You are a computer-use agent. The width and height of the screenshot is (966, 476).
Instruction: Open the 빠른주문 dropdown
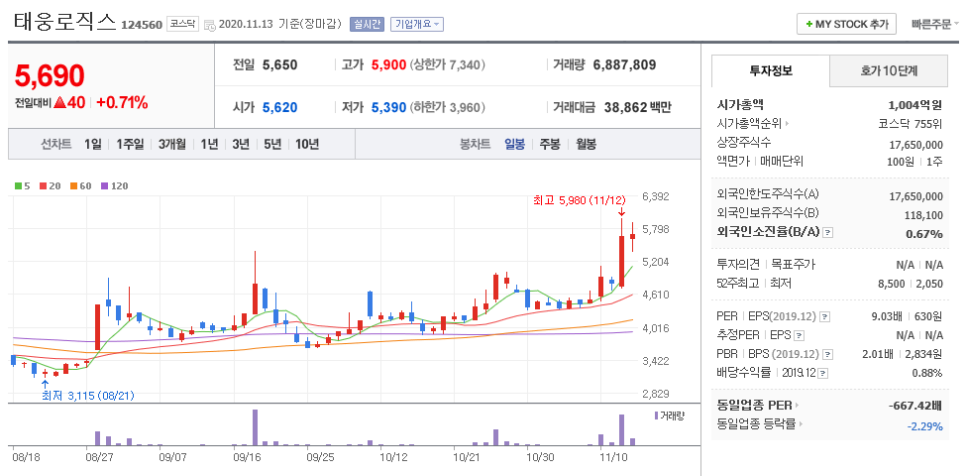click(935, 25)
